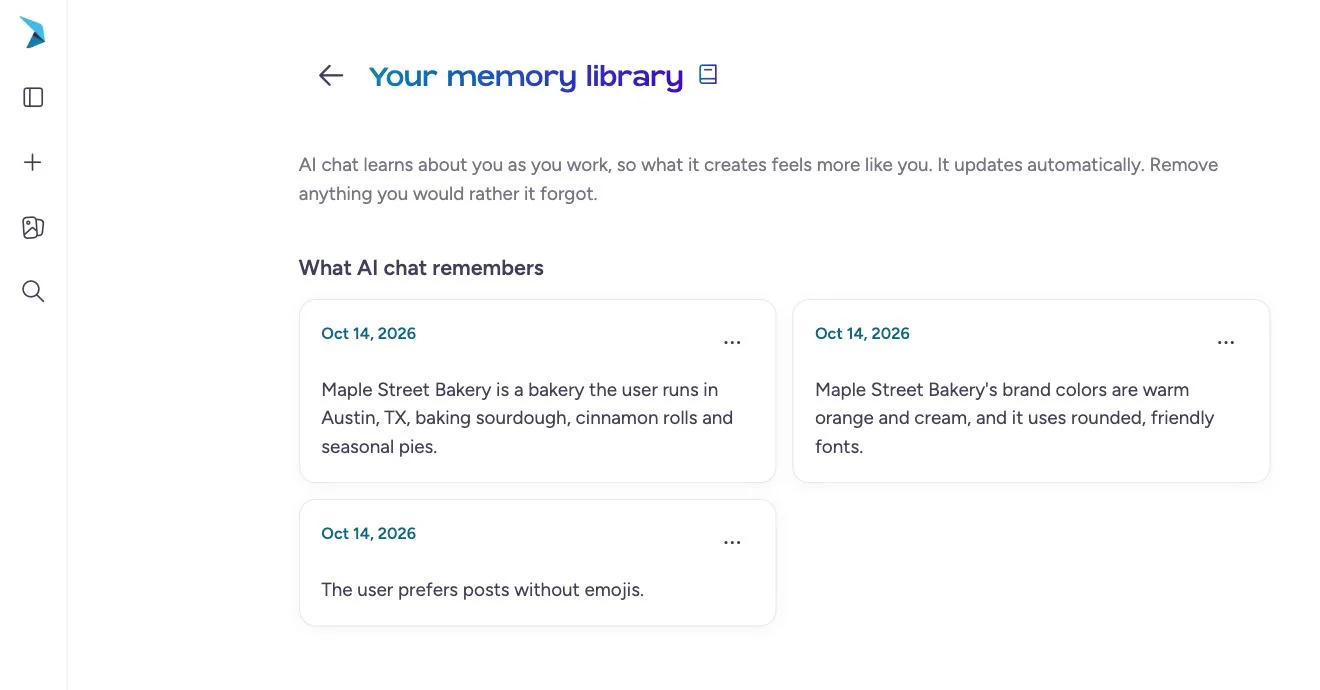Image resolution: width=1320 pixels, height=690 pixels.
Task: Open the three-dot menu on emojis memory
Action: click(x=732, y=542)
